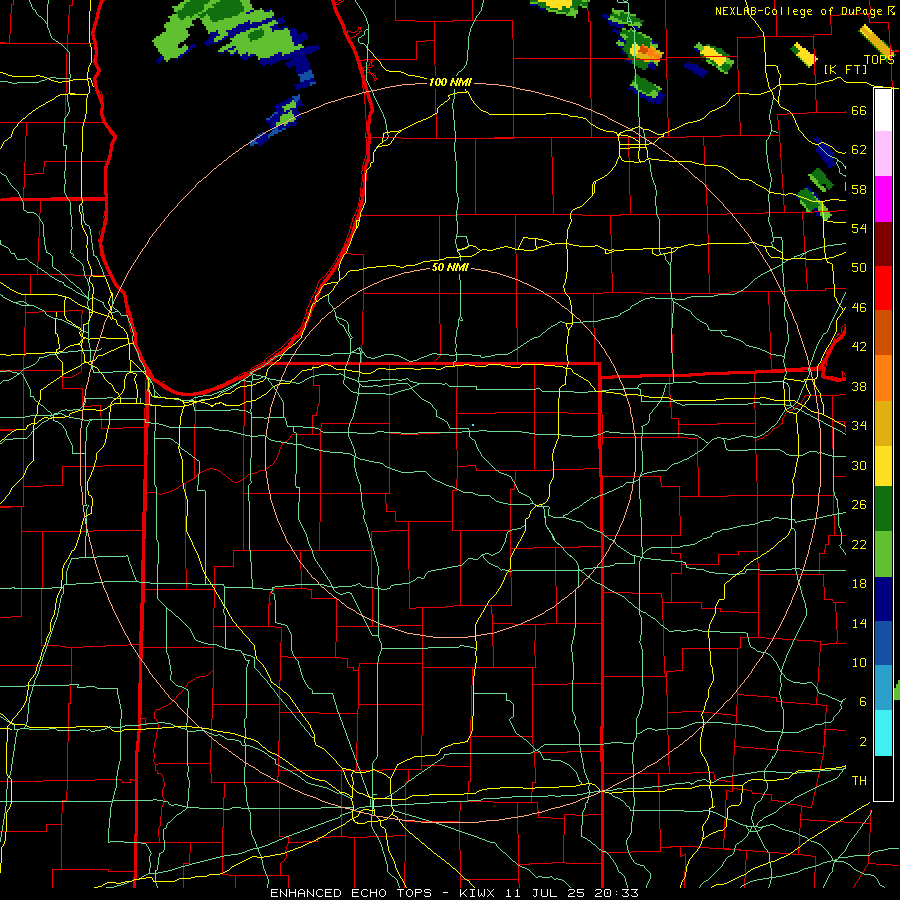Click the medium blue legend swatch

point(883,643)
